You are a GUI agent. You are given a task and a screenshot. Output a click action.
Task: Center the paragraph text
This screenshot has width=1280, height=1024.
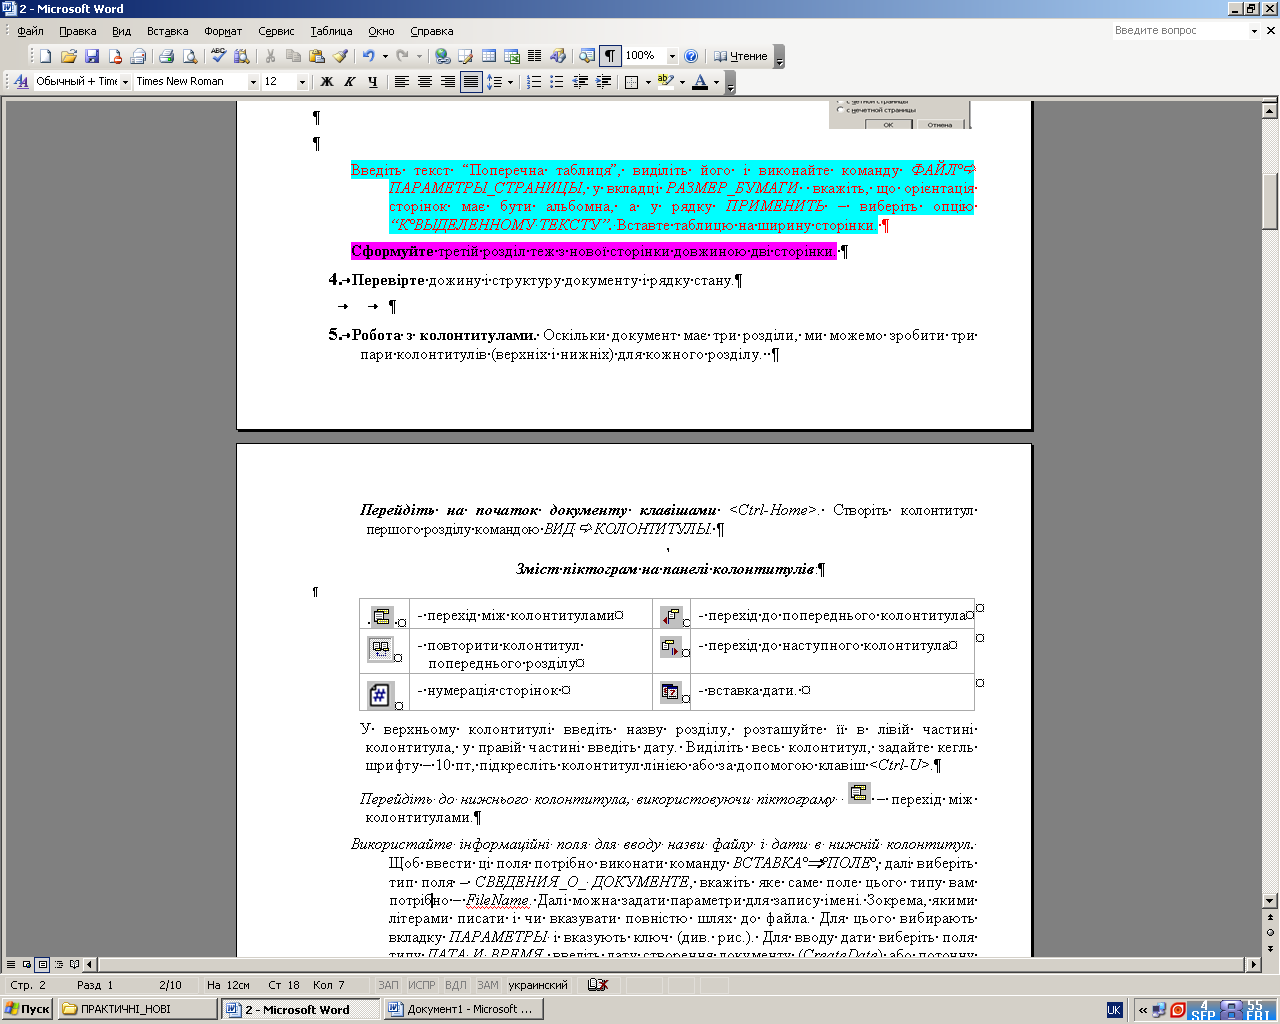[x=424, y=81]
